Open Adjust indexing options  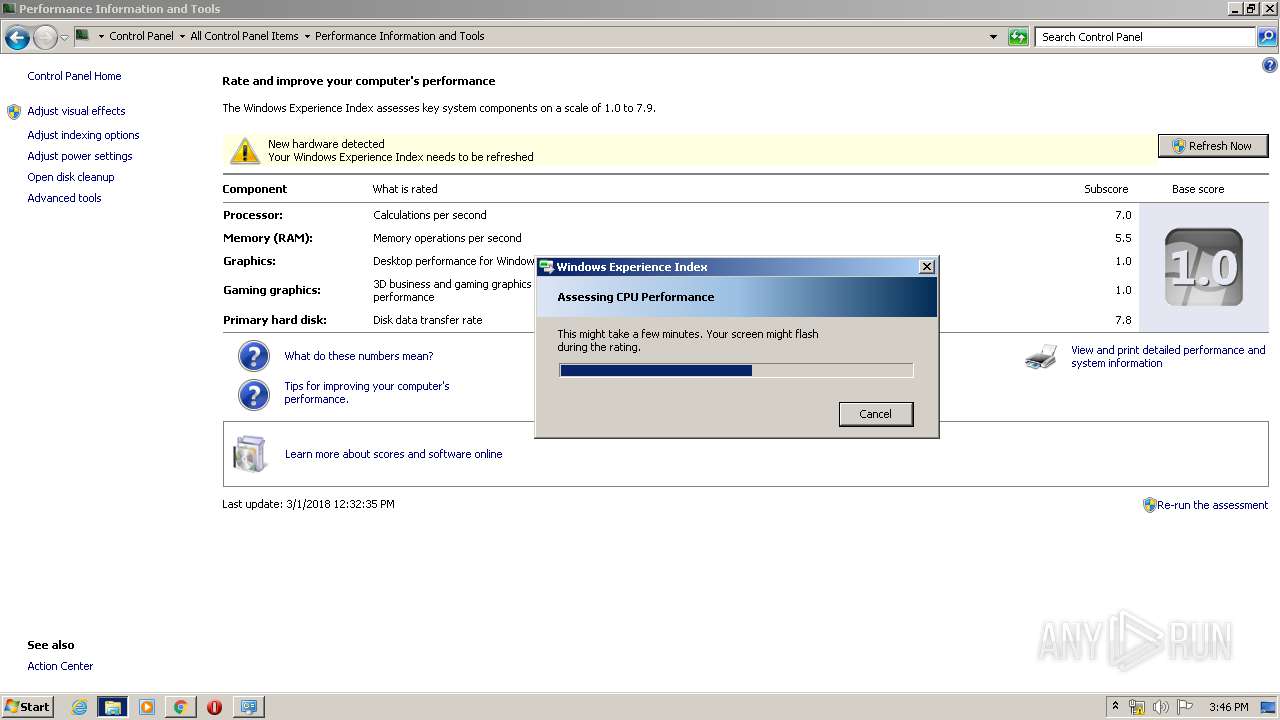point(83,135)
